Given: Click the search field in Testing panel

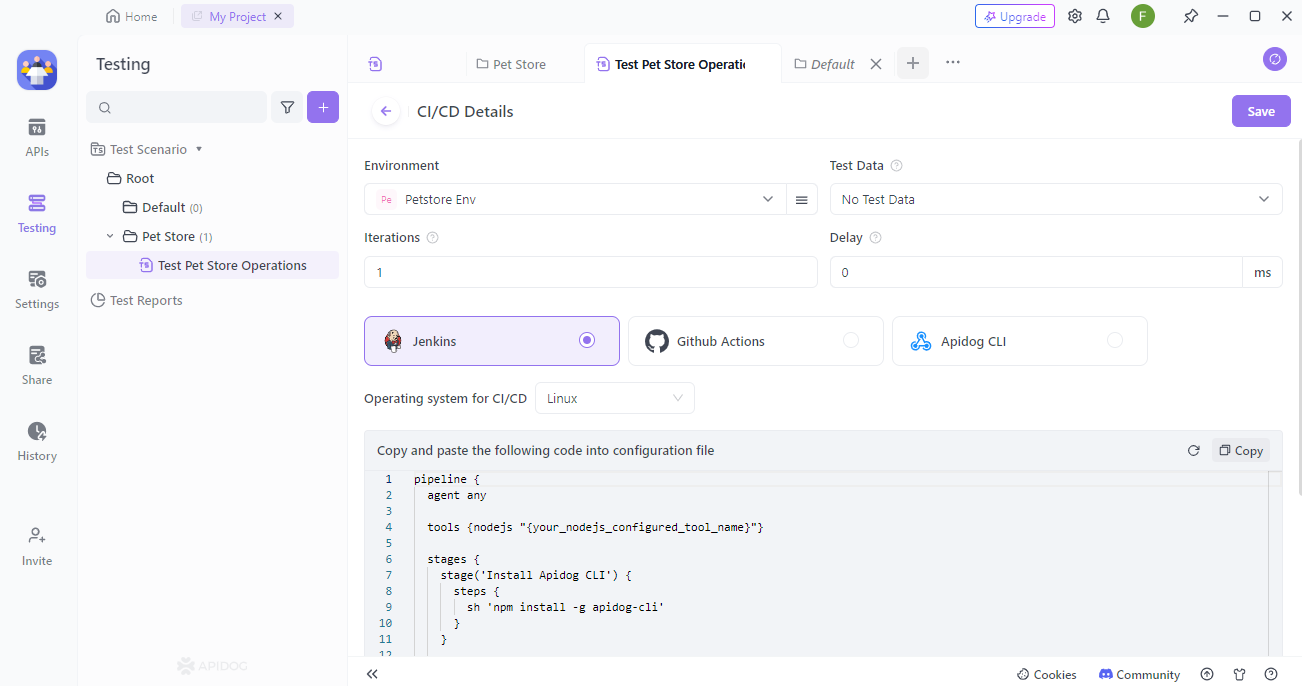Looking at the screenshot, I should coord(177,107).
